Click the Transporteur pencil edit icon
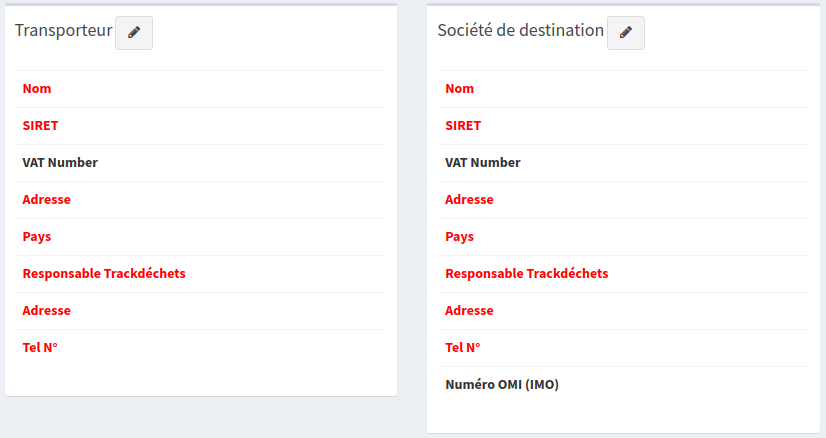The image size is (826, 438). coord(134,33)
